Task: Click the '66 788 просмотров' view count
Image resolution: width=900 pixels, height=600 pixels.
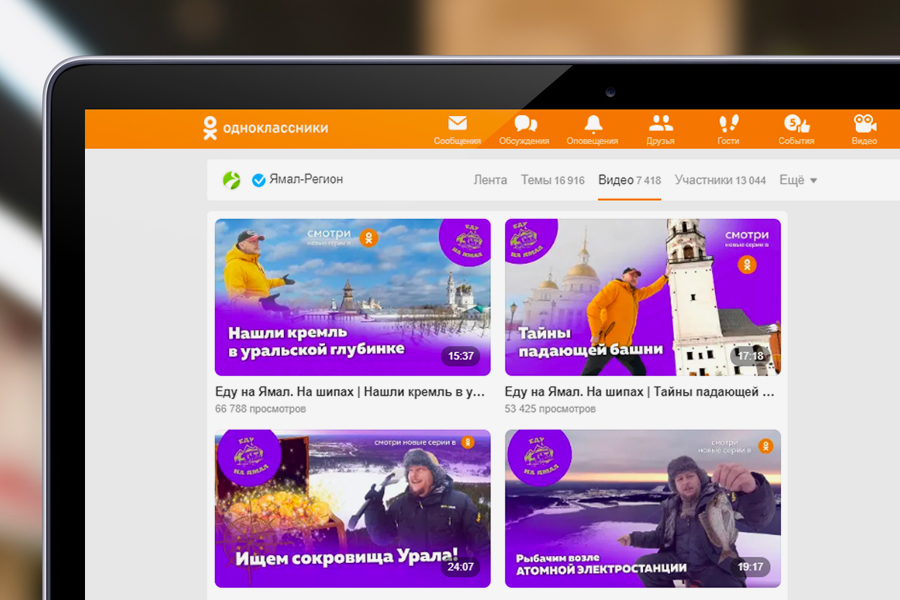Action: (x=261, y=409)
